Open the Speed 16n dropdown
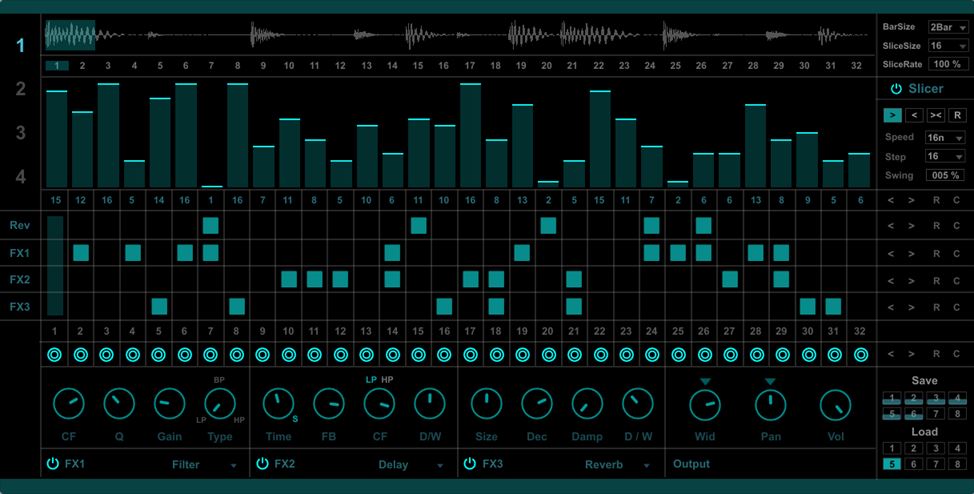Screen dimensions: 974x494 coord(945,138)
